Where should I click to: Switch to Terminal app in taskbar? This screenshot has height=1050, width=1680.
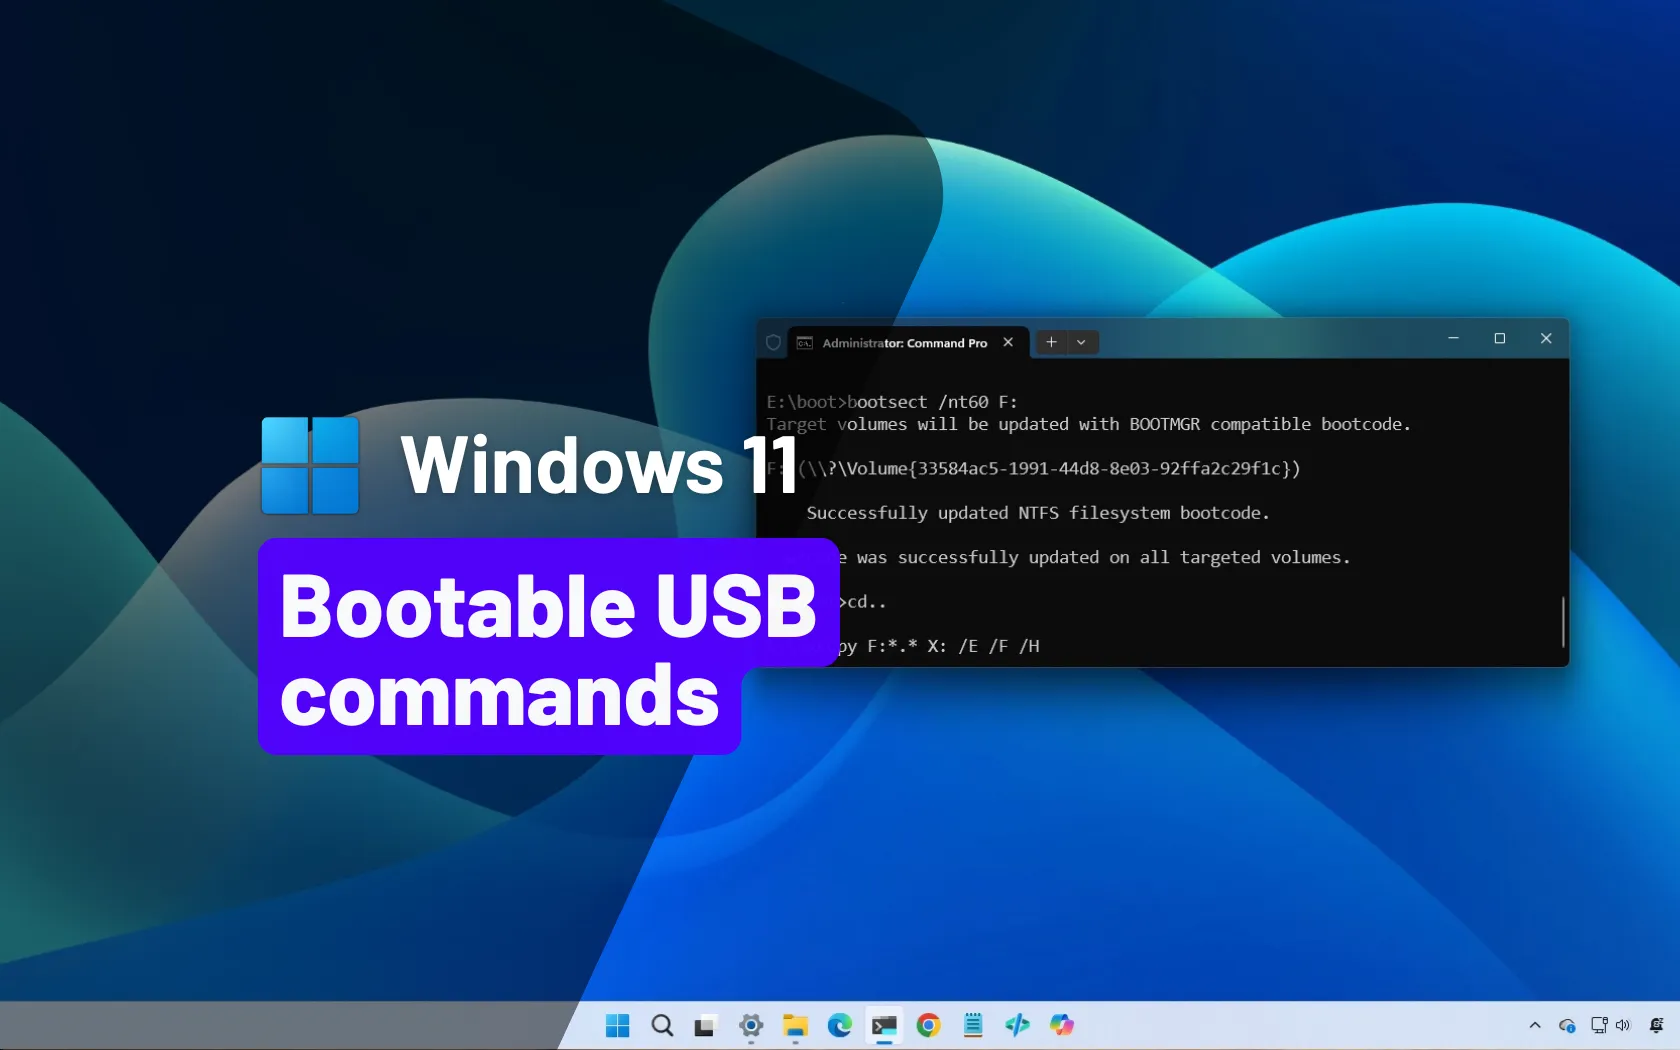(884, 1025)
